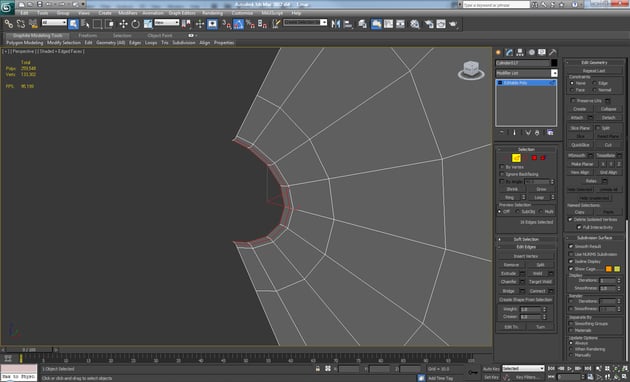
Task: Open the Motion command panel tab
Action: tap(531, 52)
